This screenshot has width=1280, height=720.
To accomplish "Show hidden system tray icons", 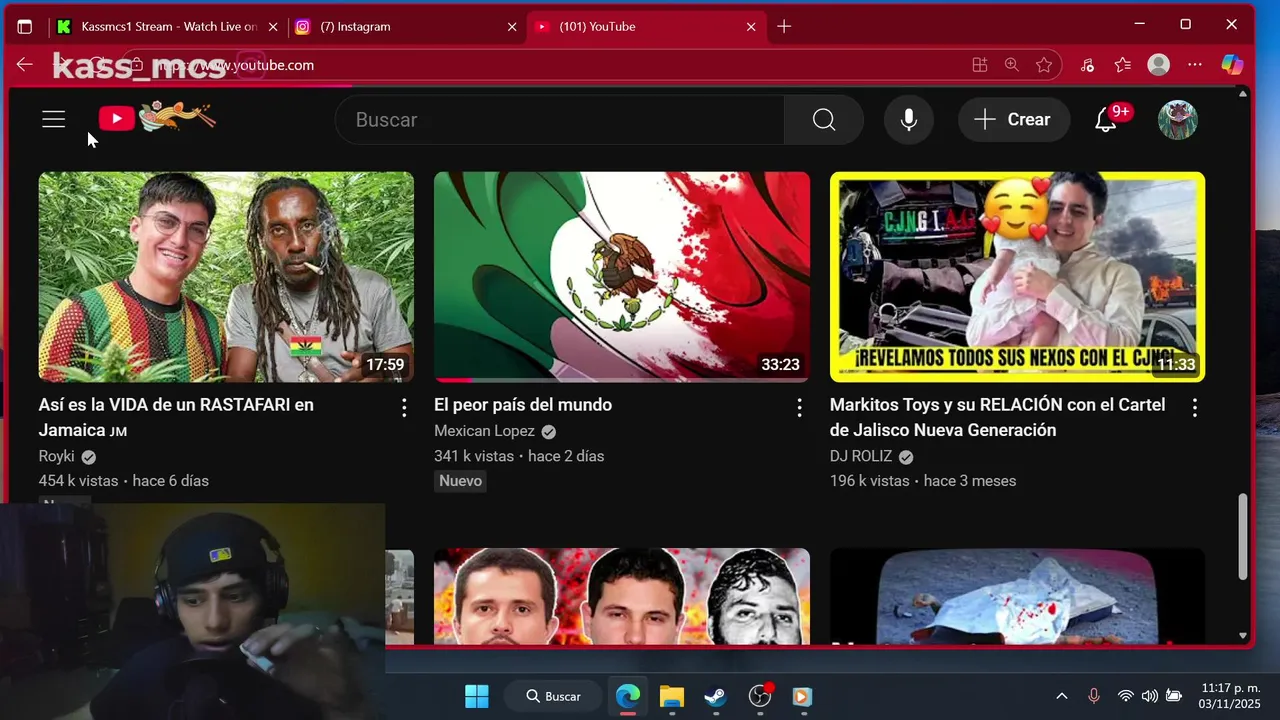I will tap(1062, 696).
